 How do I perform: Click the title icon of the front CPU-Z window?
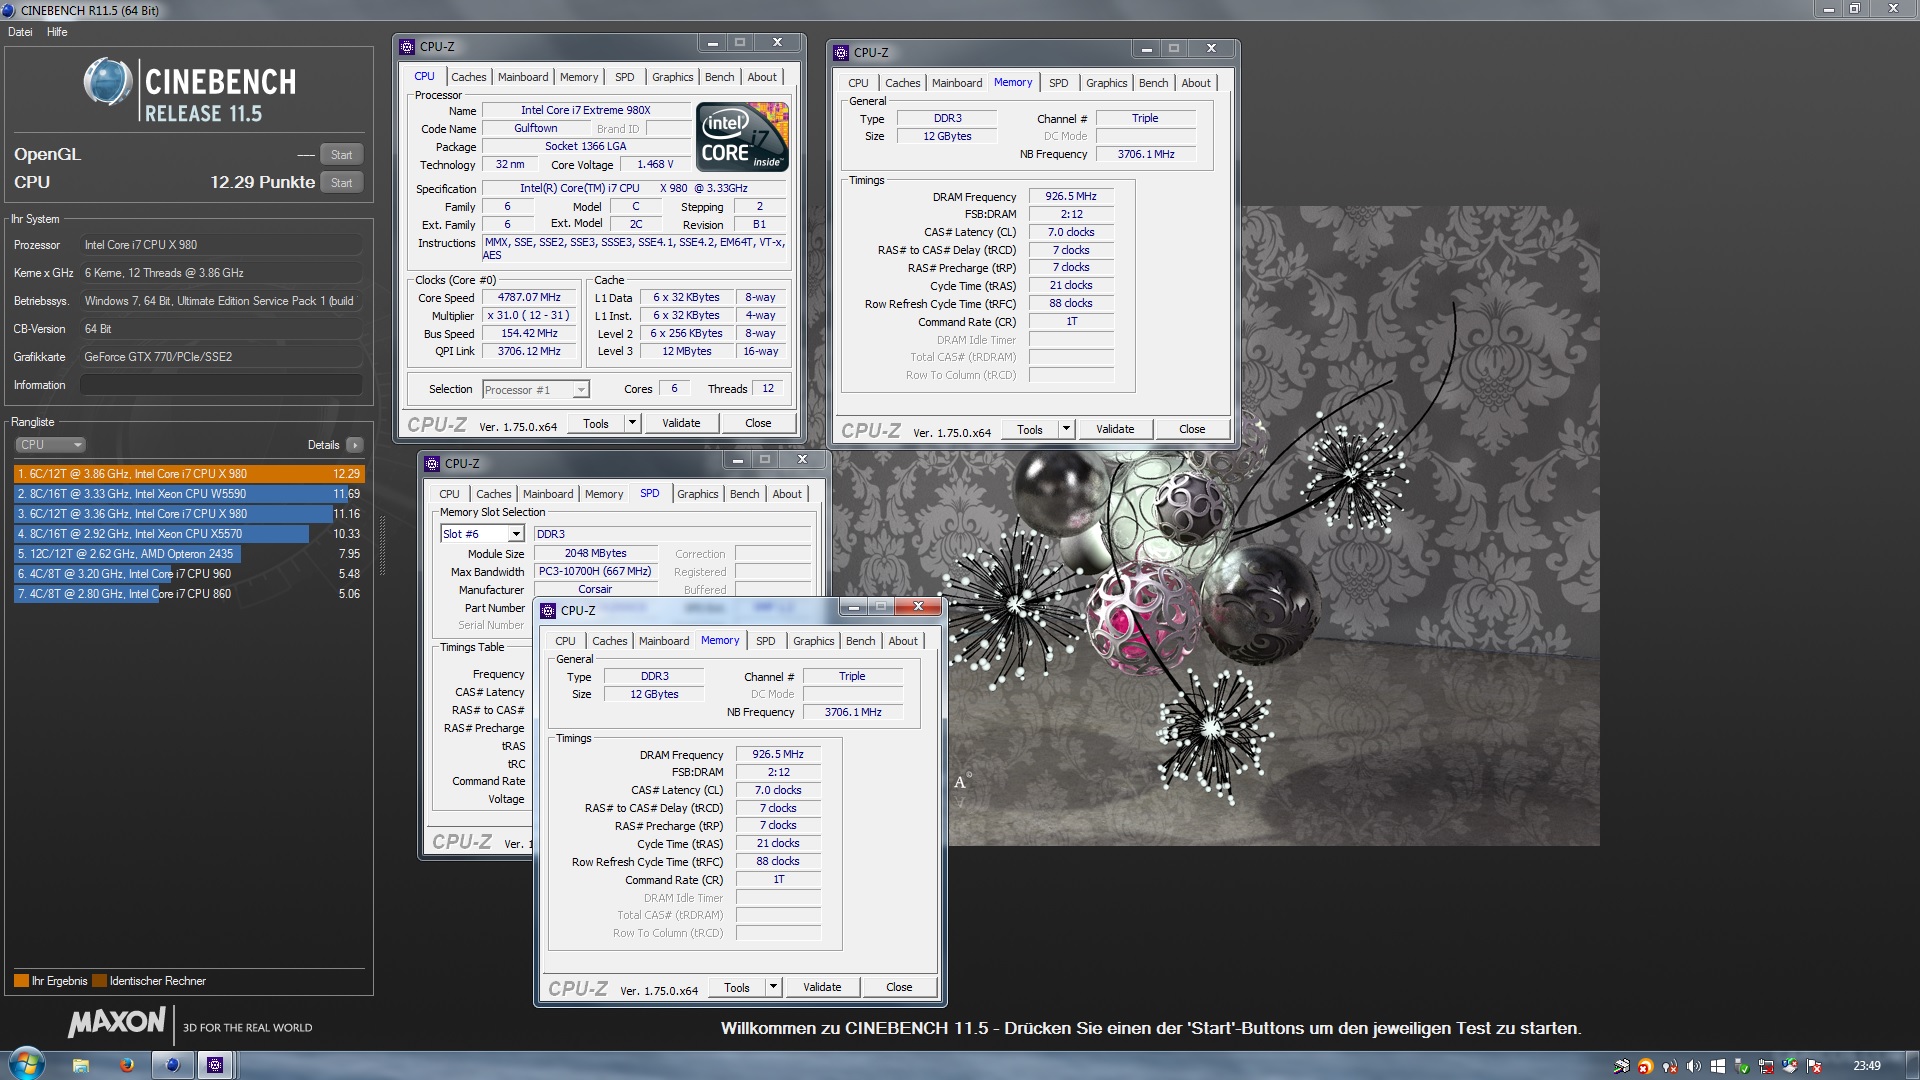(x=548, y=611)
